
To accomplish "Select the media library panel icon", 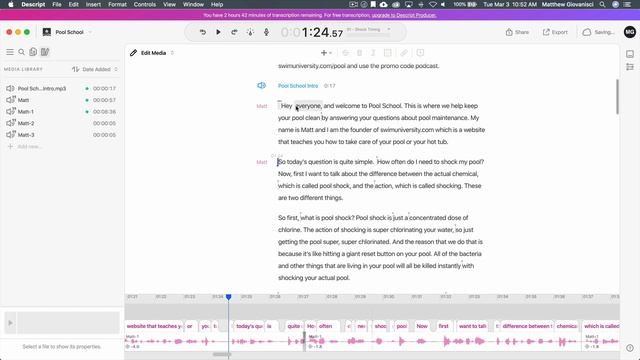I will point(45,52).
